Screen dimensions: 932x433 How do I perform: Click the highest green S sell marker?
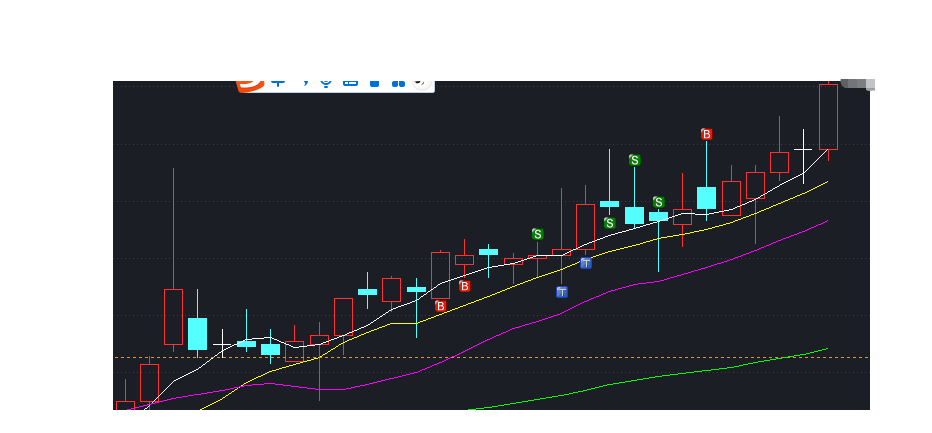(x=634, y=160)
